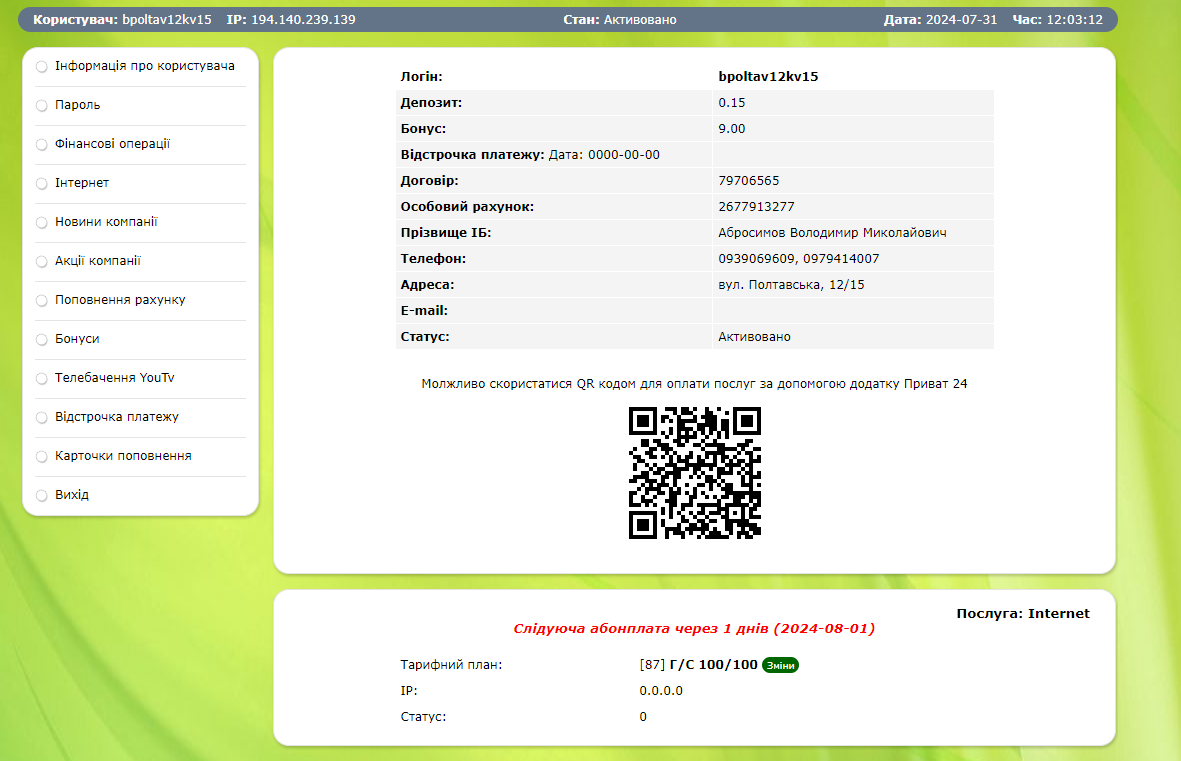Select the Інтернет radio button
The image size is (1181, 761).
pyautogui.click(x=41, y=184)
